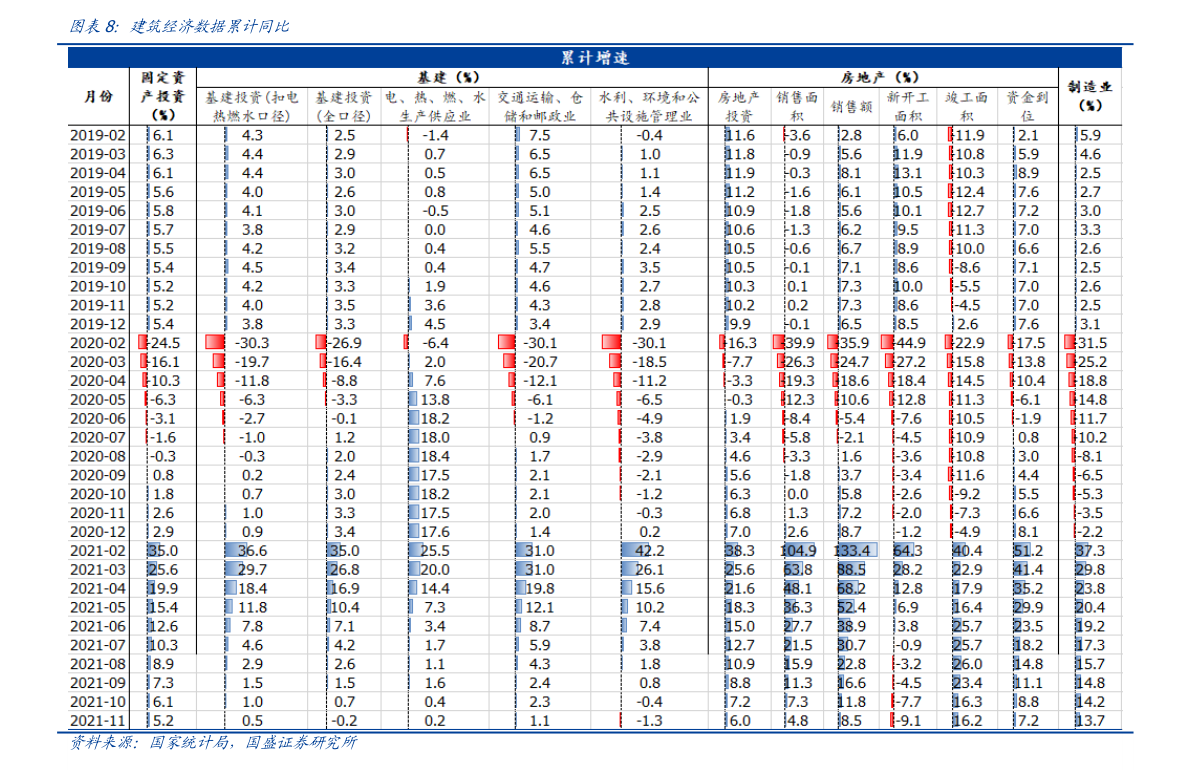Click the 2021-11 row label

pyautogui.click(x=98, y=720)
